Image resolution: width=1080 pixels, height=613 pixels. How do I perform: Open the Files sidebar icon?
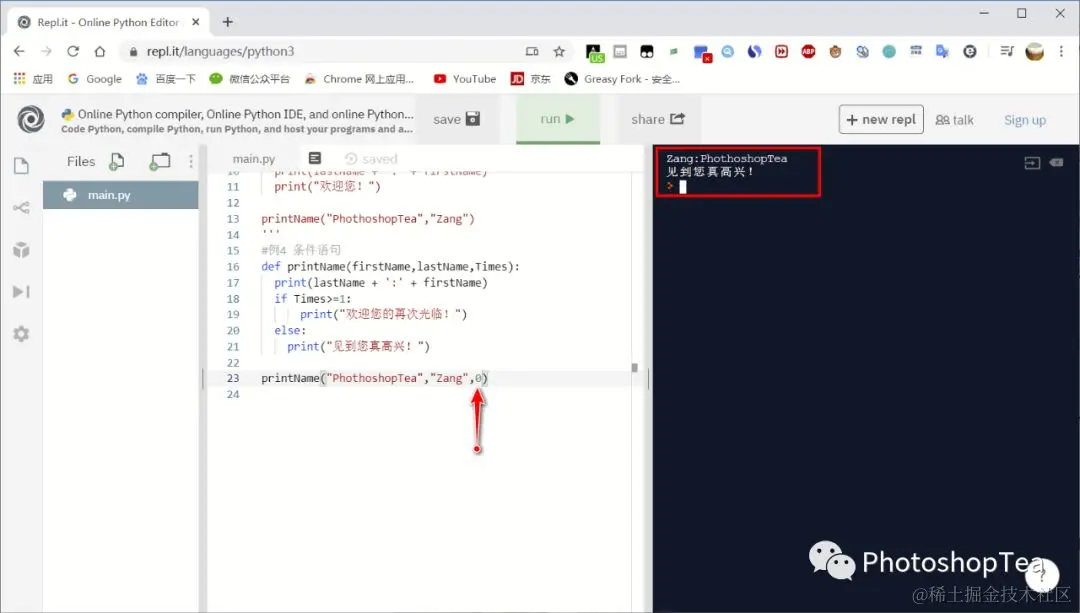(21, 166)
